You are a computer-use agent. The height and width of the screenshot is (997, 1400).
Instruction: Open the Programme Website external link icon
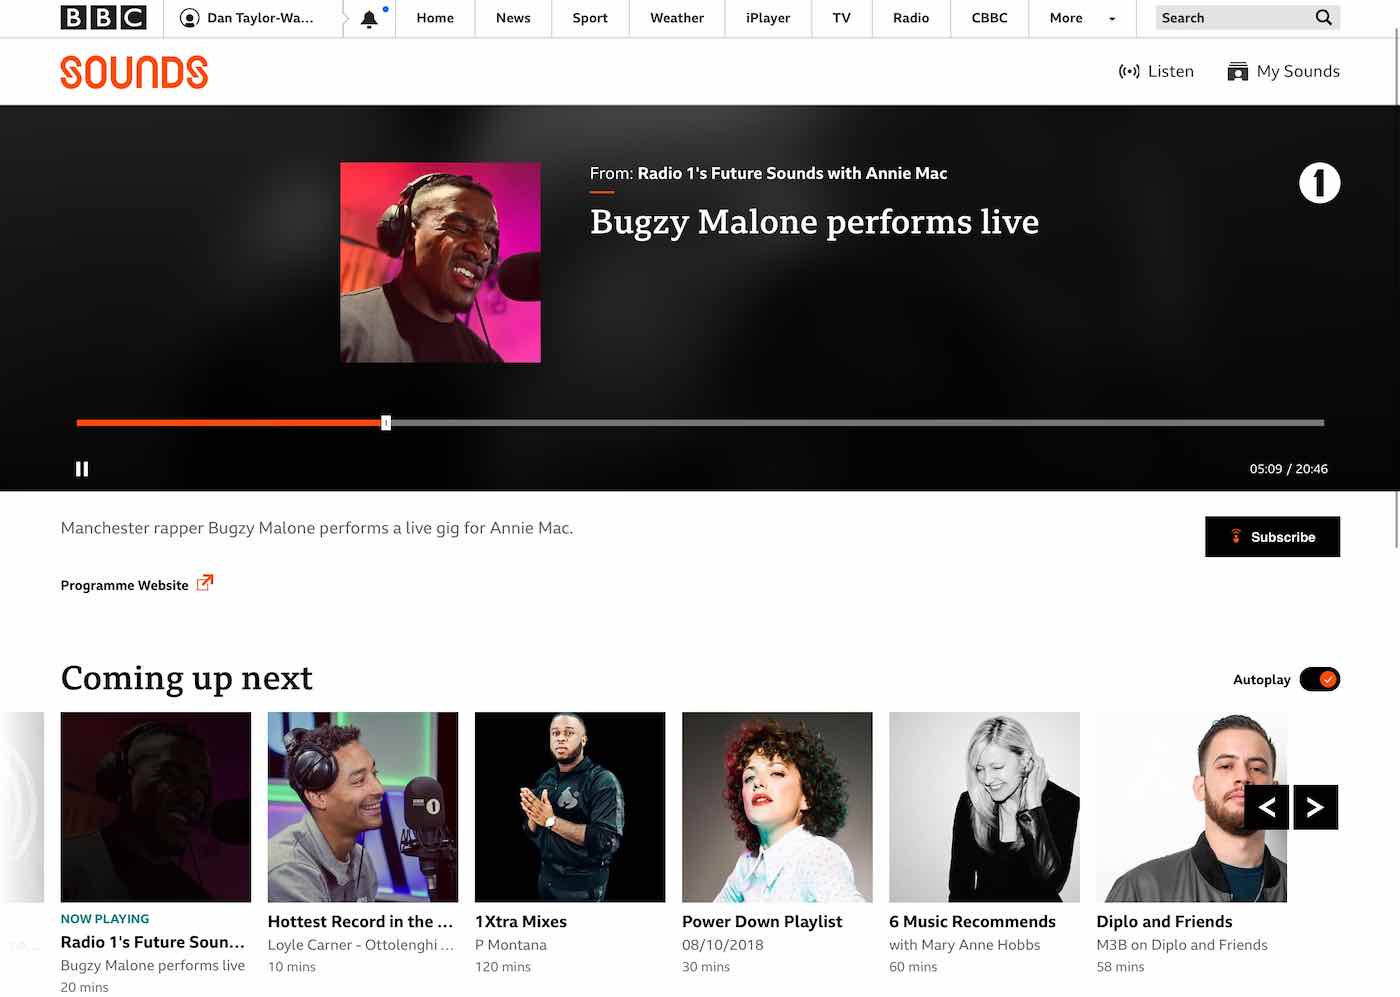pos(204,583)
